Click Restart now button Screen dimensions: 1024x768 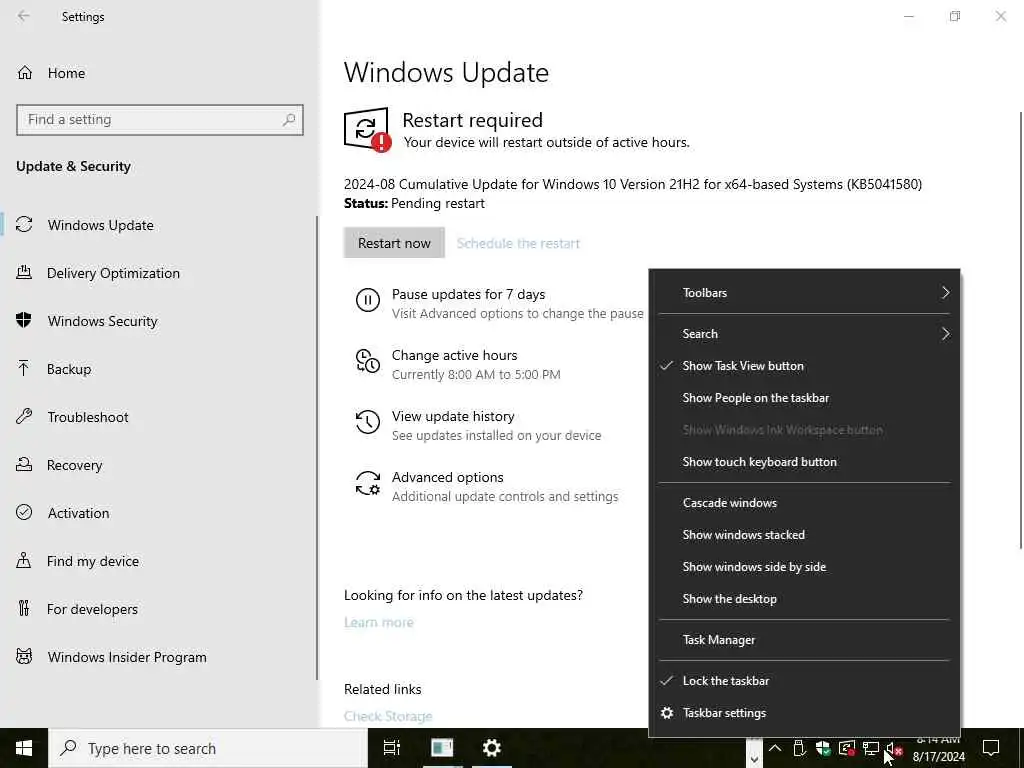click(x=394, y=243)
